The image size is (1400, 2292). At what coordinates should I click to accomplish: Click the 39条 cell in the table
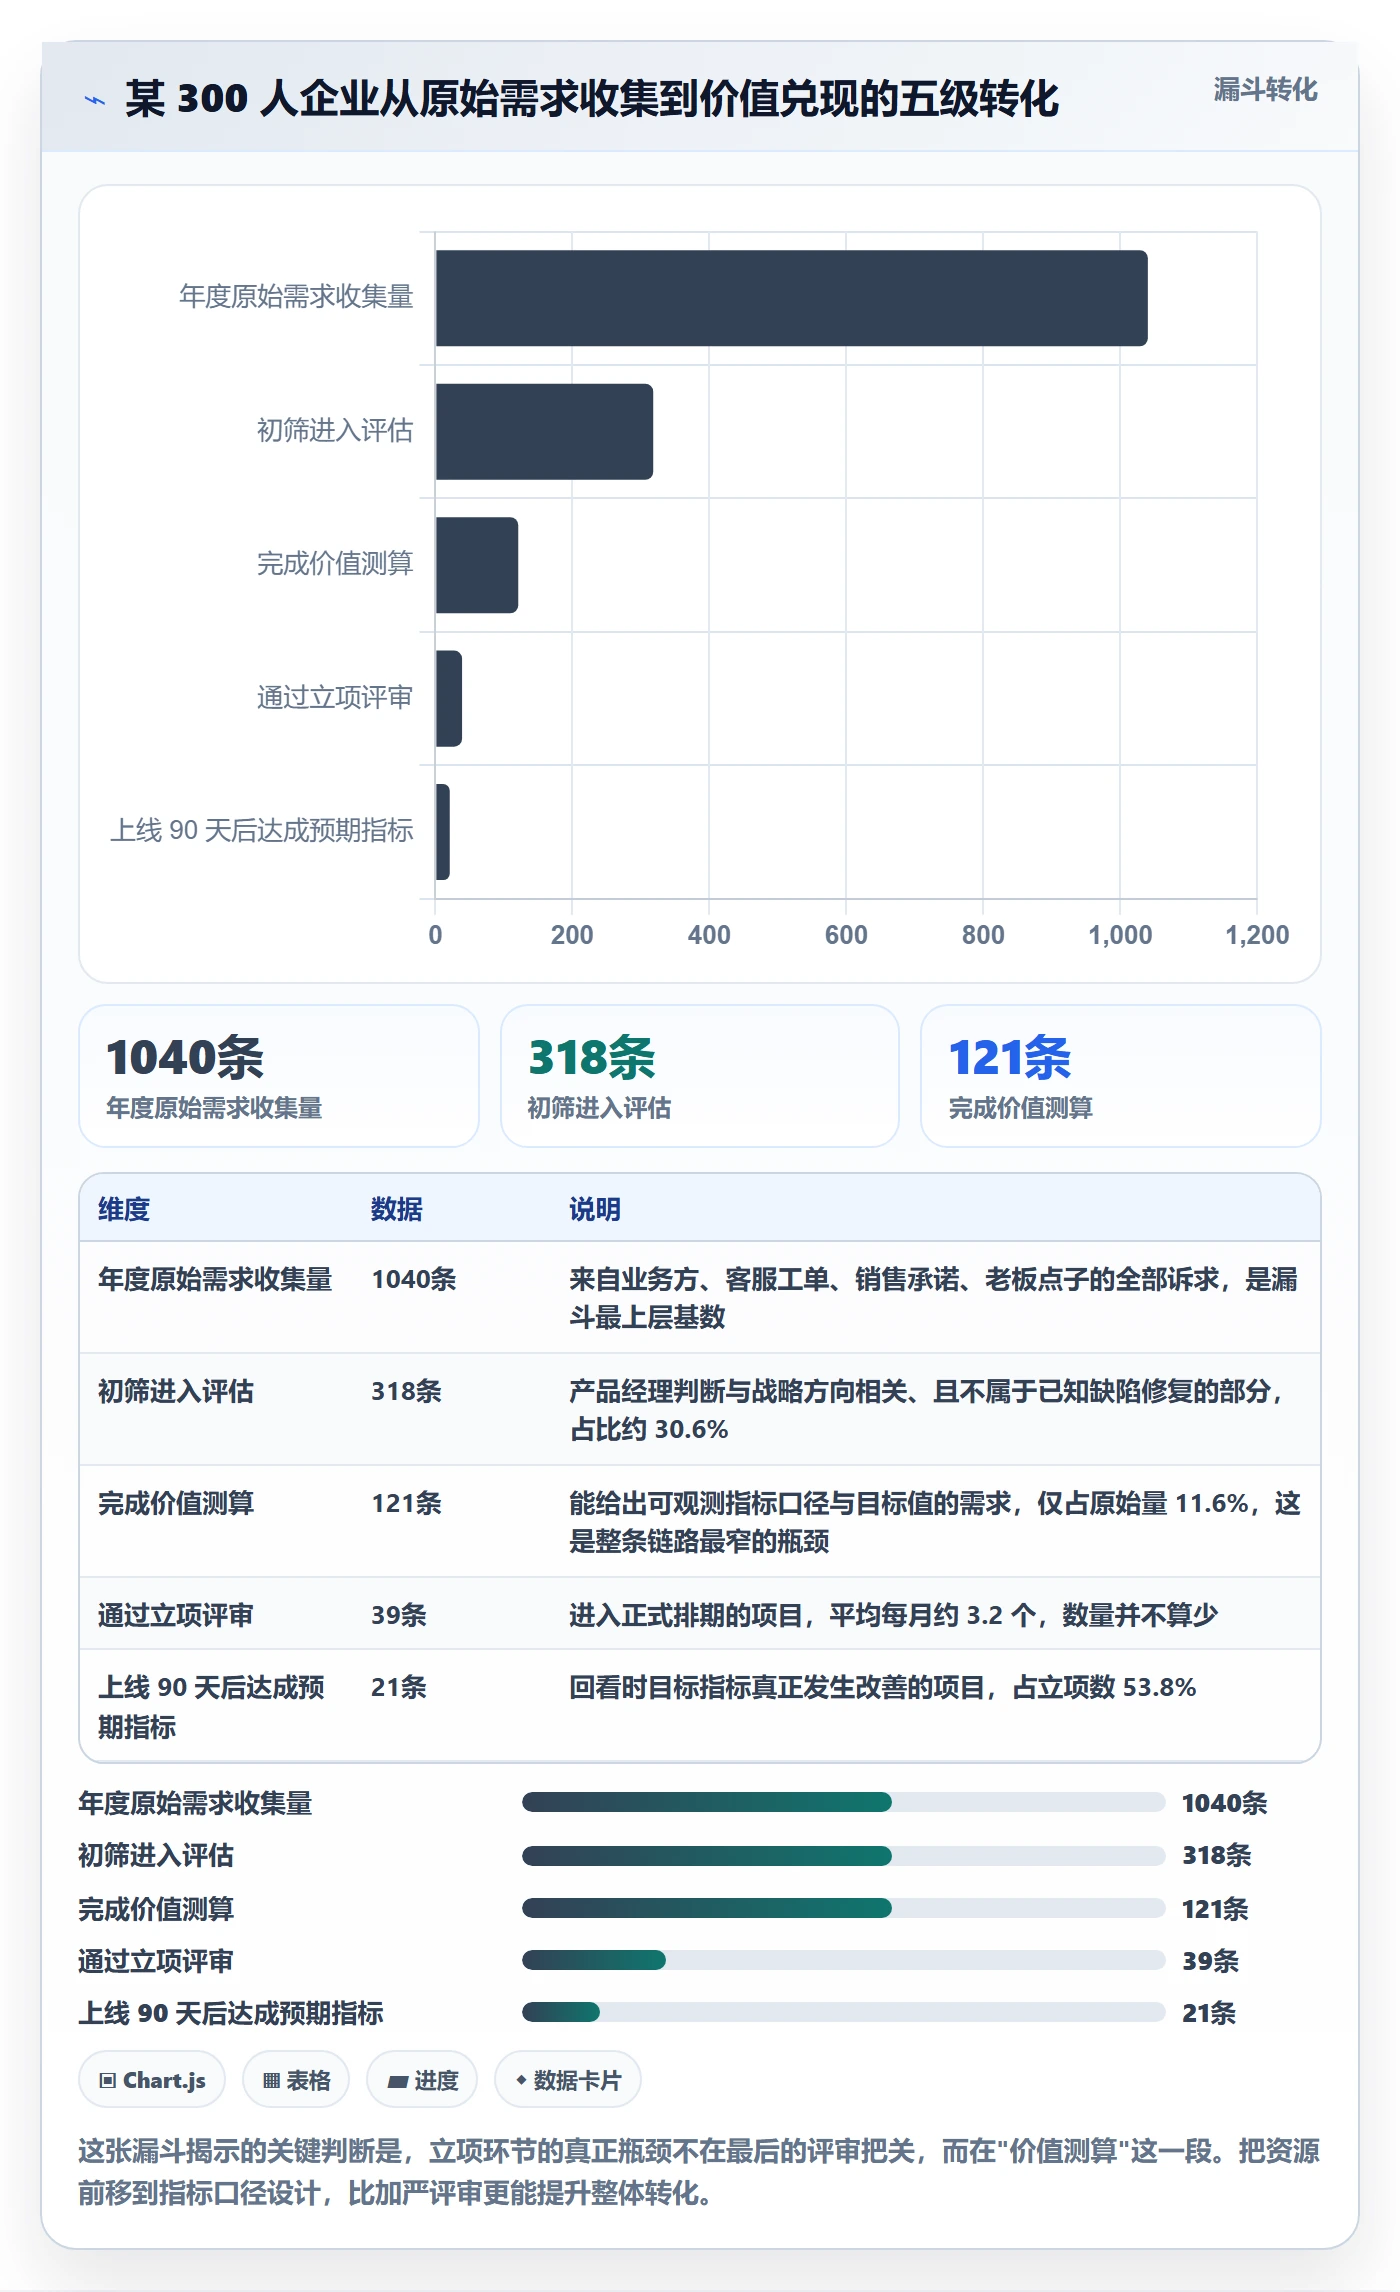point(399,1615)
